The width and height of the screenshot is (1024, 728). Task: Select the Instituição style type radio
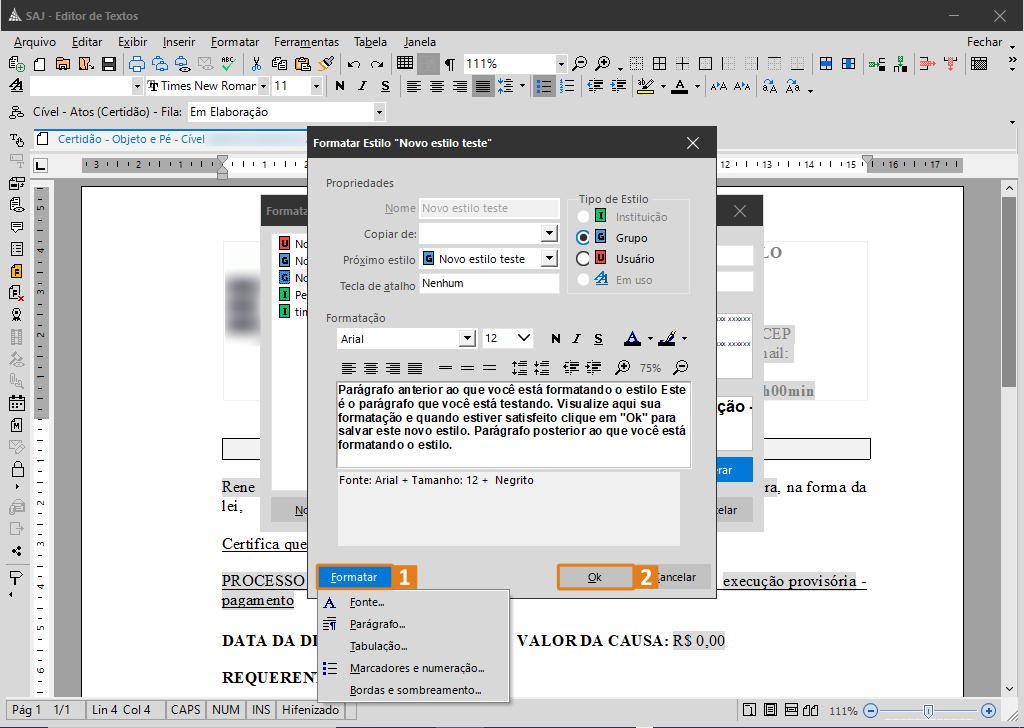point(583,217)
